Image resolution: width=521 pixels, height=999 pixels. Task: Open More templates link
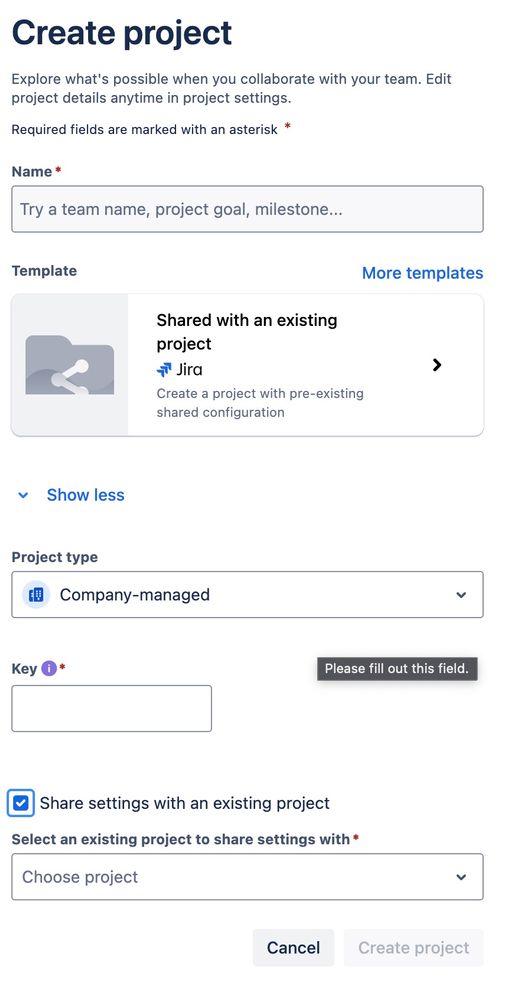[x=422, y=273]
